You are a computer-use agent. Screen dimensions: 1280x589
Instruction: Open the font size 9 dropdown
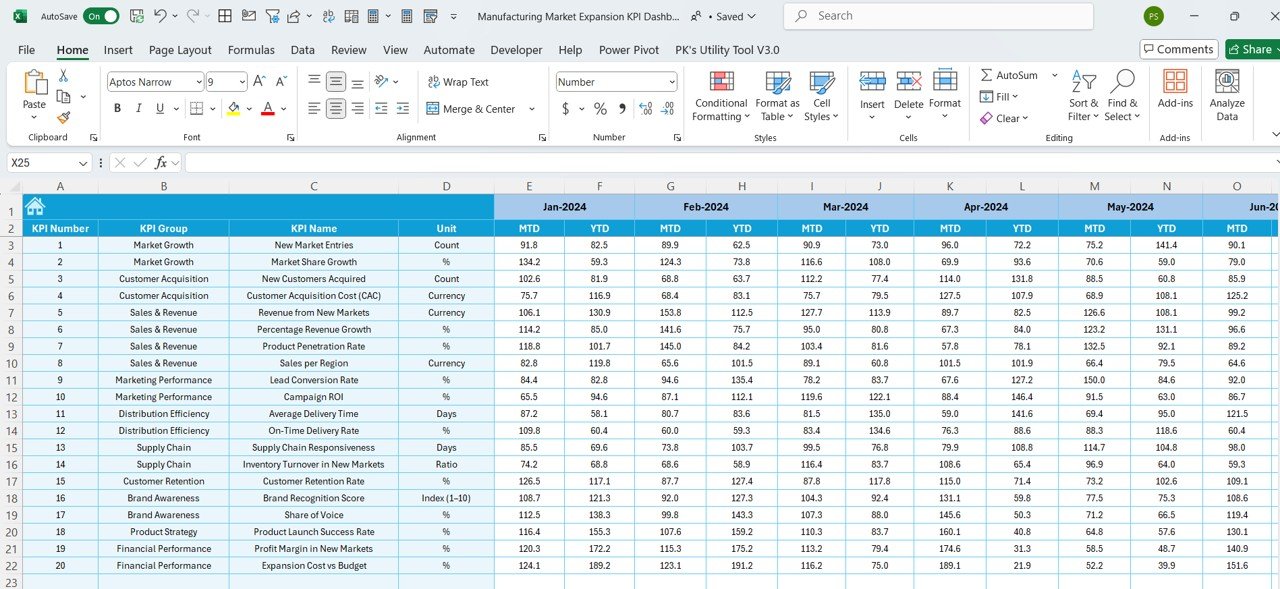(240, 82)
